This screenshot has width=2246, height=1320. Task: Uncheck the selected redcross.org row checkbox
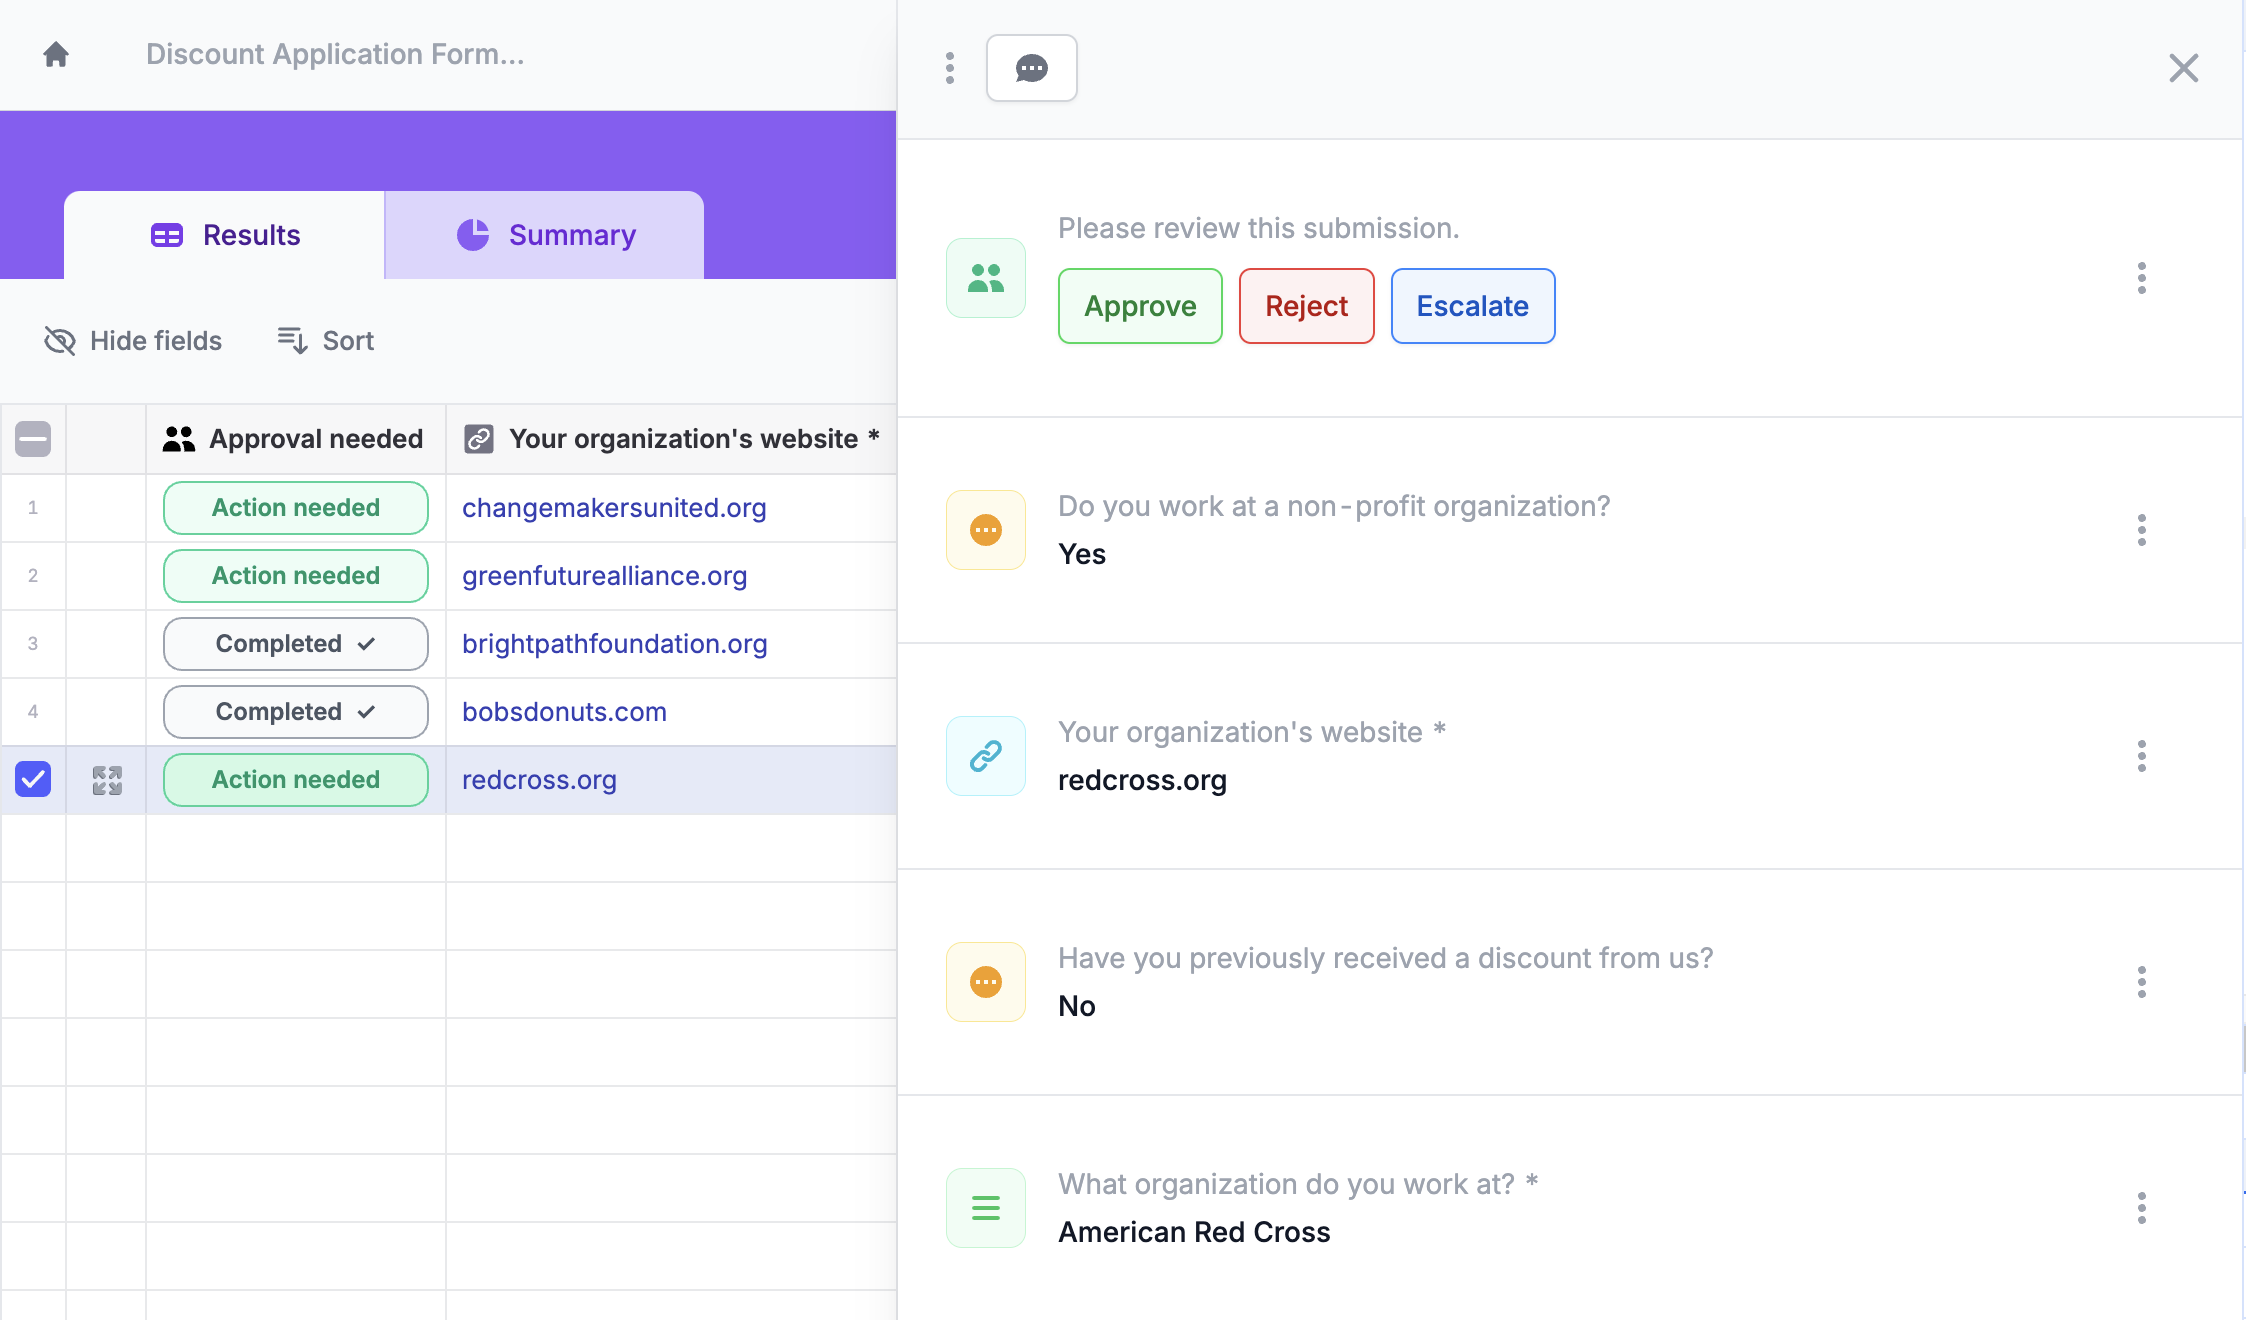[x=33, y=780]
